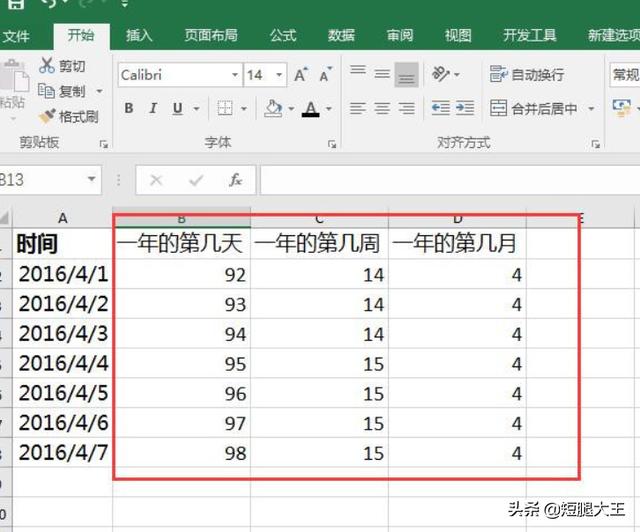640x532 pixels.
Task: Click the Format Painter (格式刷) brush
Action: click(47, 117)
